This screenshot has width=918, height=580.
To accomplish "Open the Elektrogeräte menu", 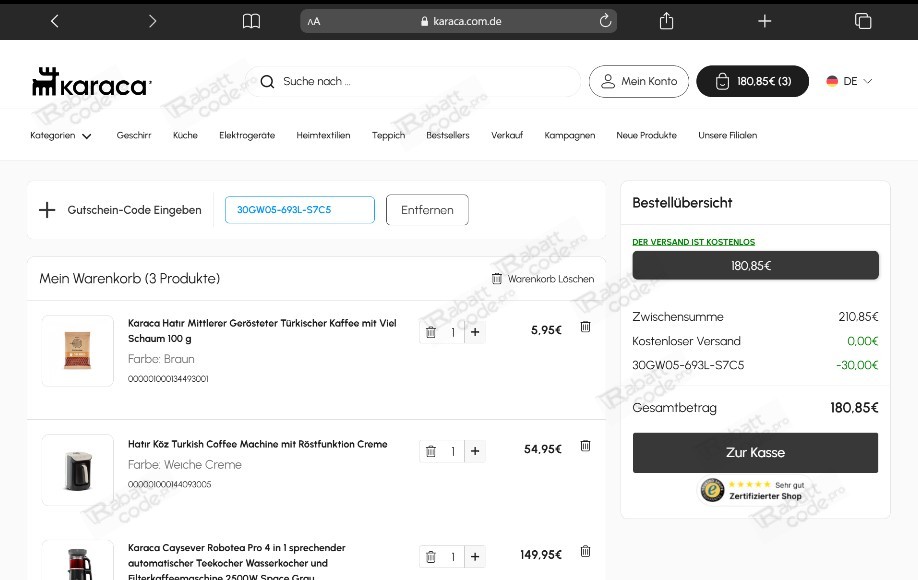I will click(x=247, y=135).
